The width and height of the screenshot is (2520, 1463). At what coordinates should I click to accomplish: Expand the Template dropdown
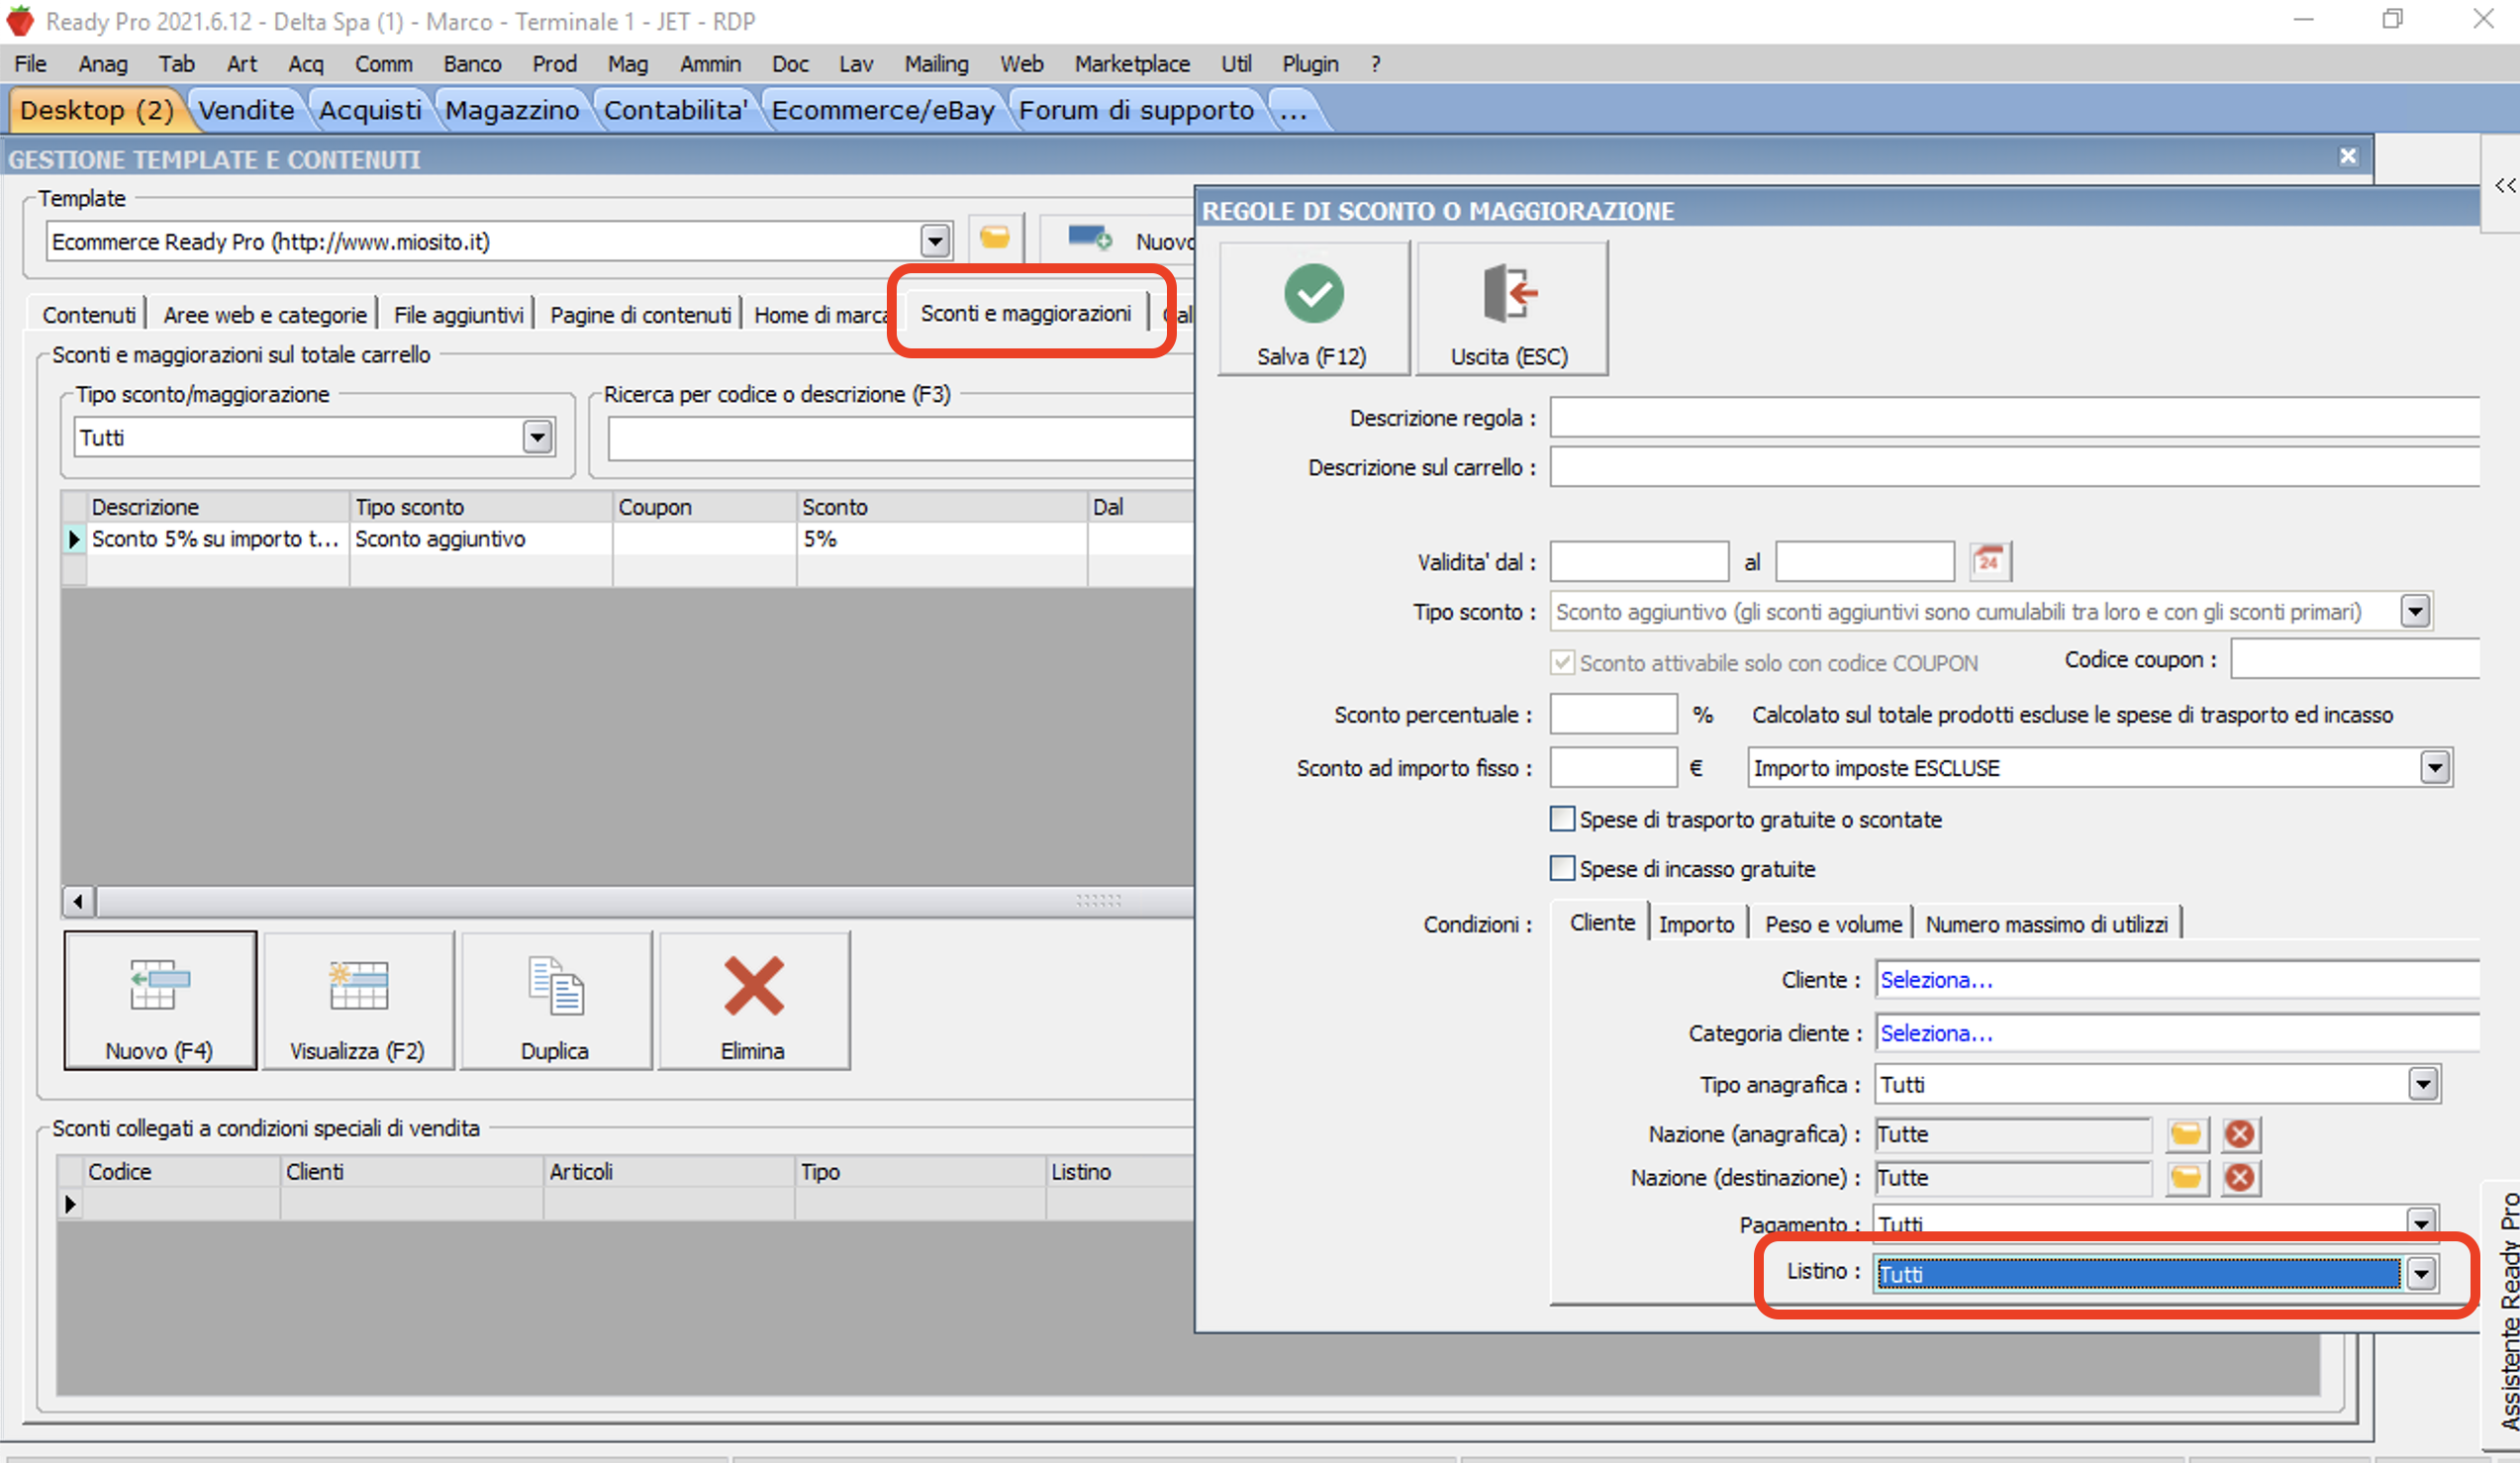click(x=935, y=241)
